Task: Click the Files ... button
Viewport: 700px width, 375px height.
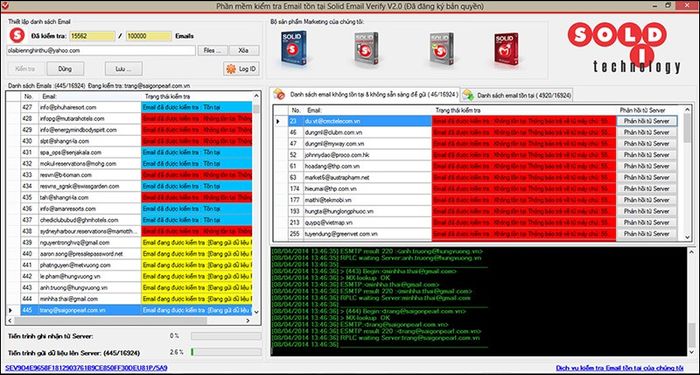Action: (x=212, y=50)
